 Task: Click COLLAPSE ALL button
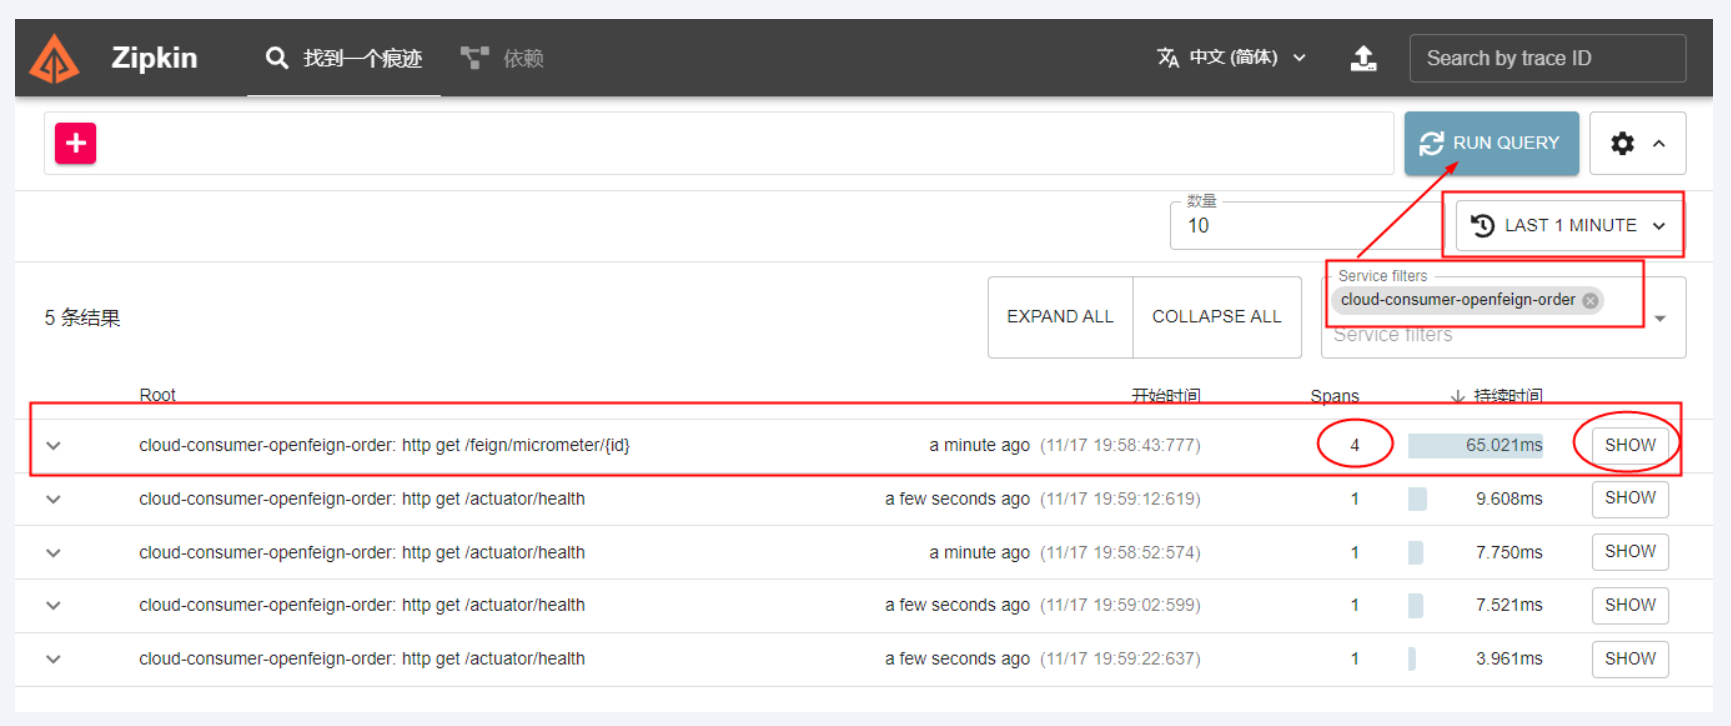pos(1217,317)
